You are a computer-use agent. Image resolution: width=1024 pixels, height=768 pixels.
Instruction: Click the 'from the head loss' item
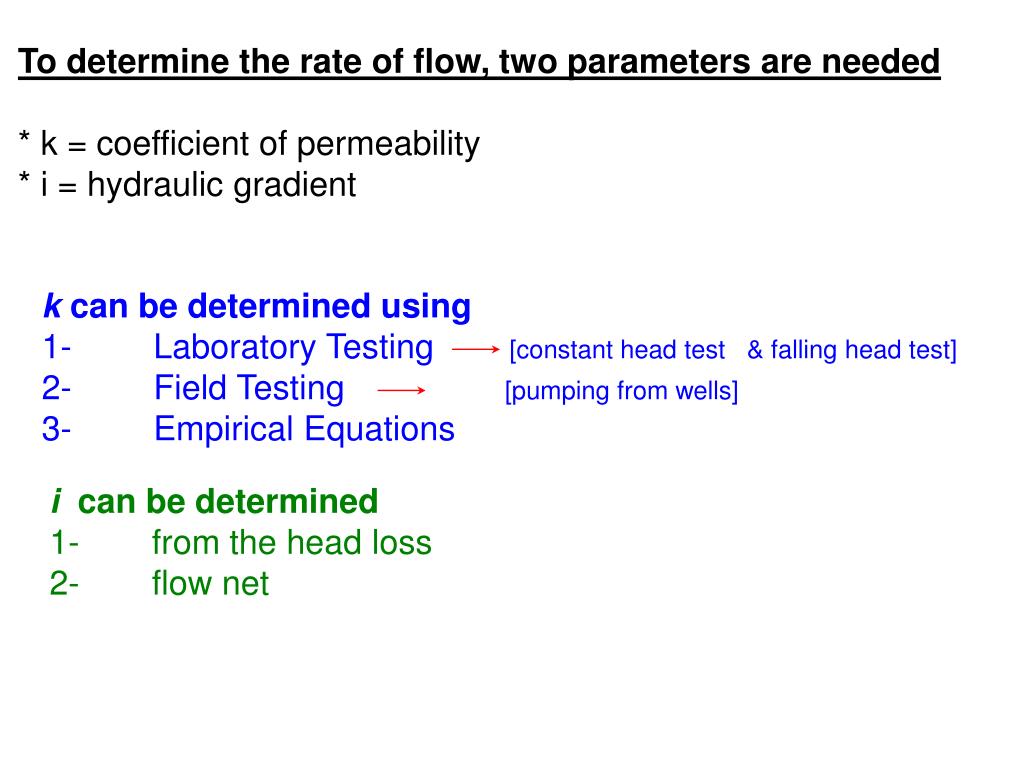click(291, 543)
